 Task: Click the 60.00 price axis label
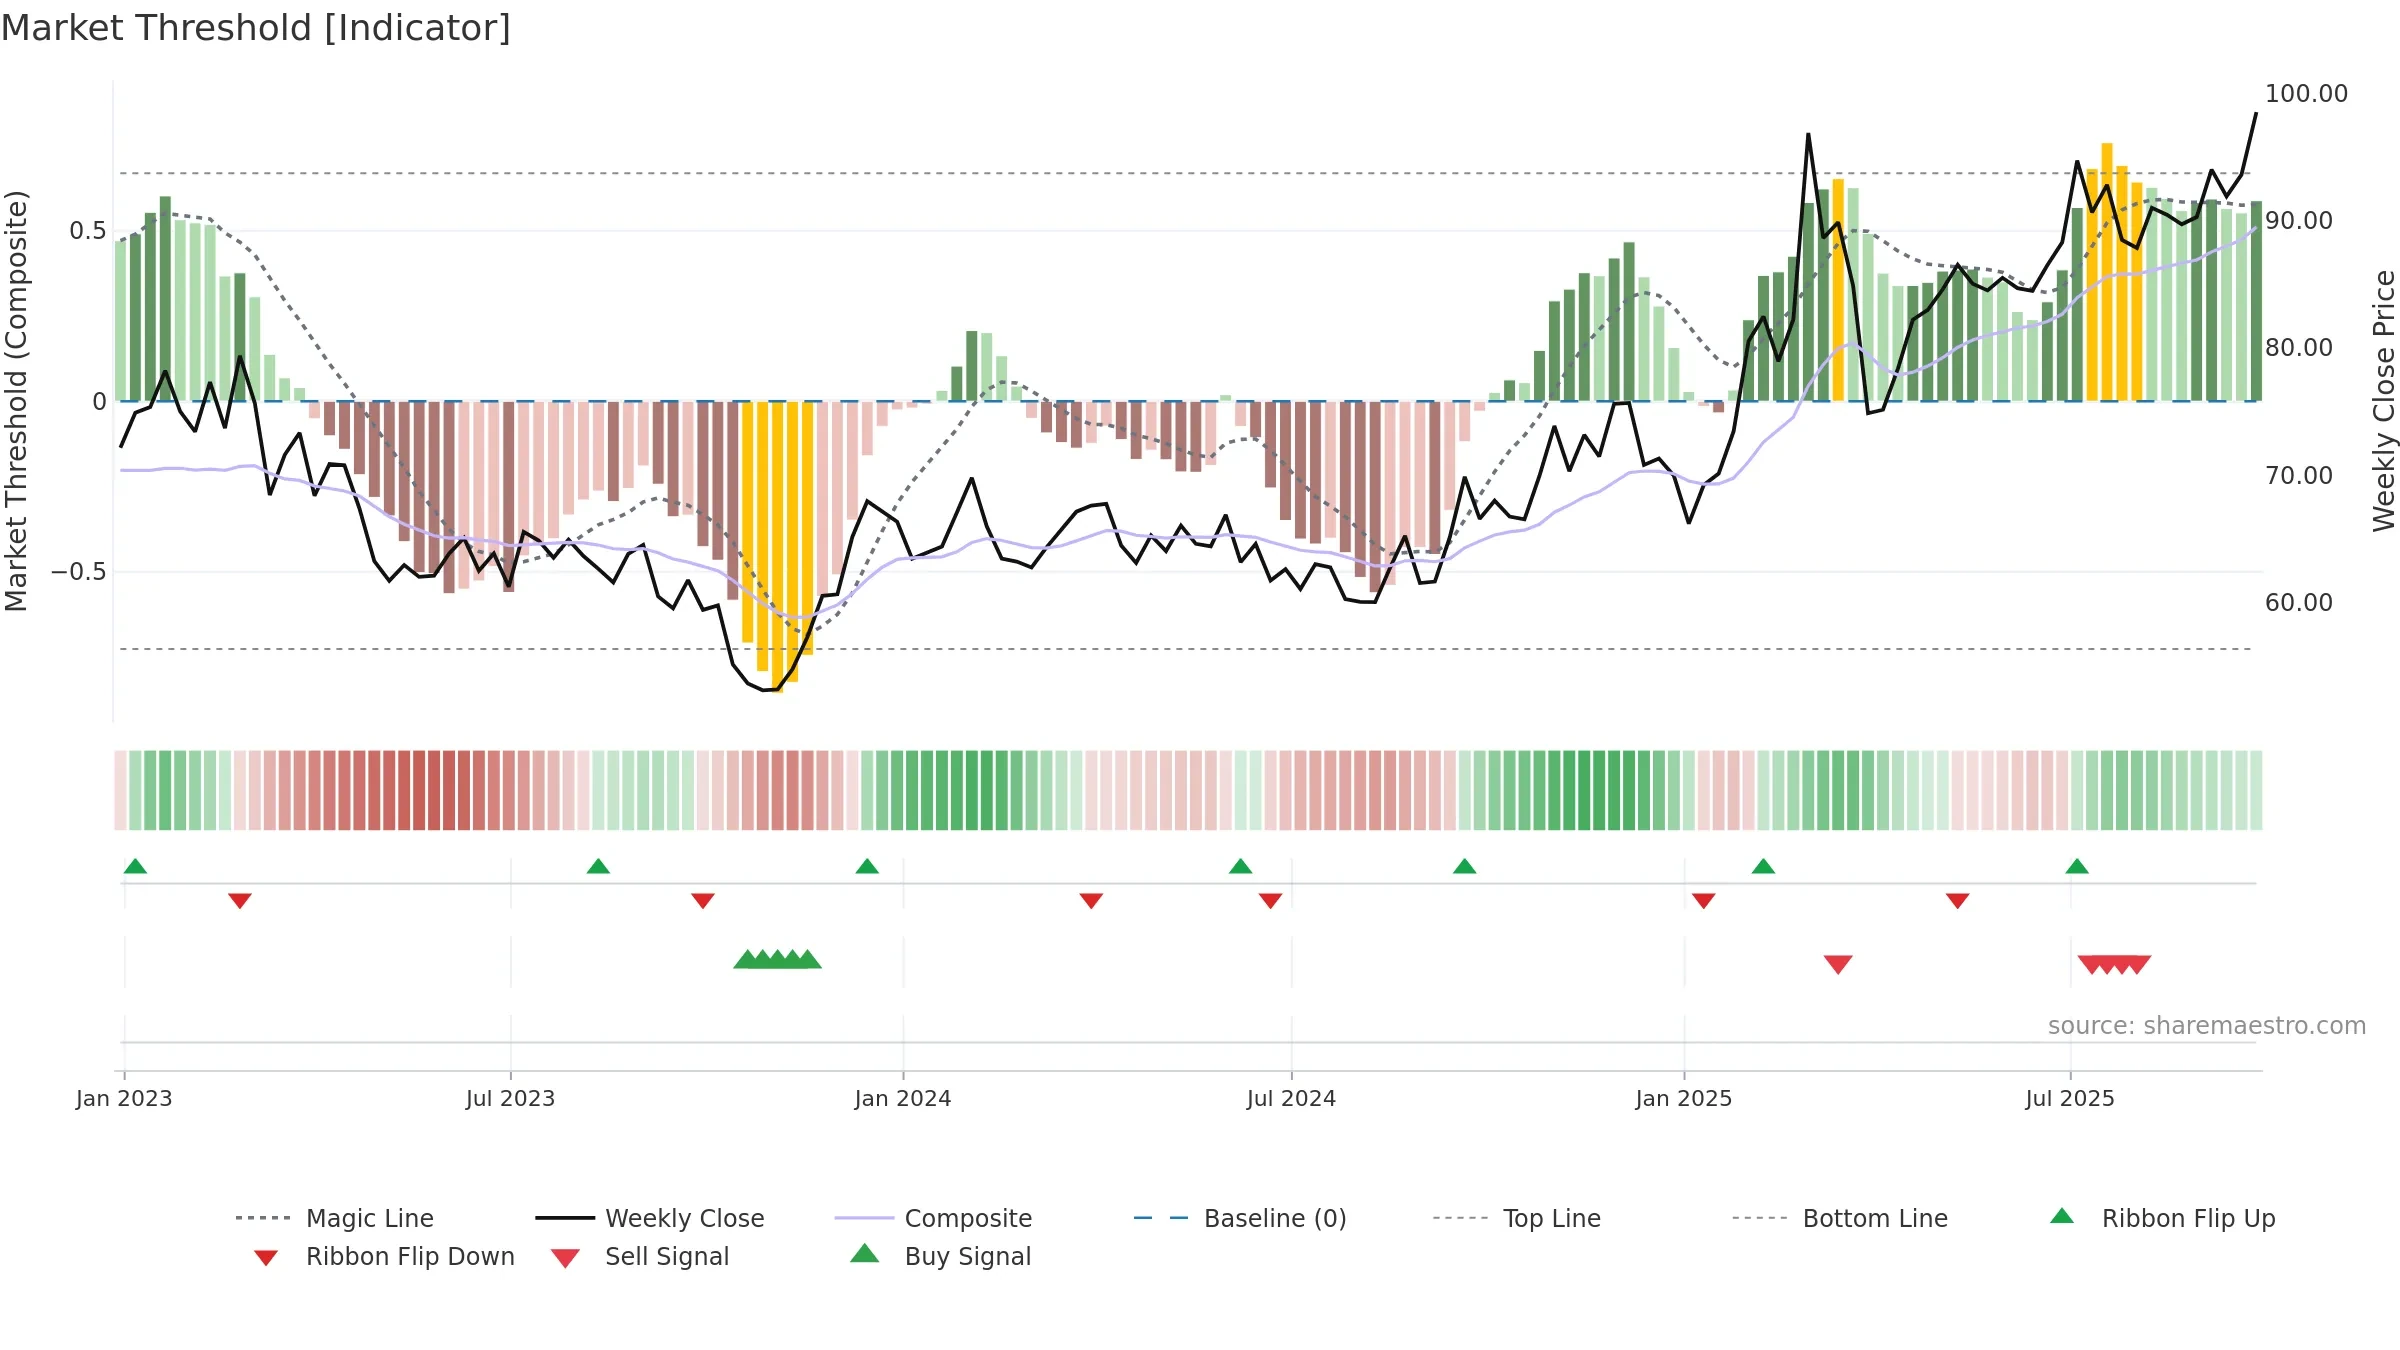click(x=2299, y=603)
